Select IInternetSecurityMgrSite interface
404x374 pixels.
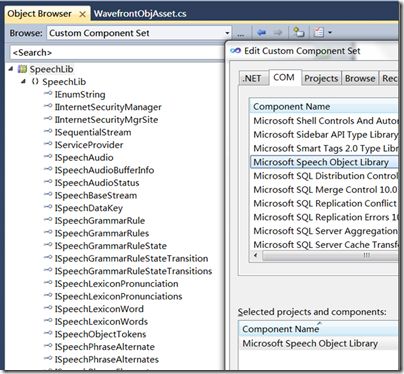click(106, 120)
